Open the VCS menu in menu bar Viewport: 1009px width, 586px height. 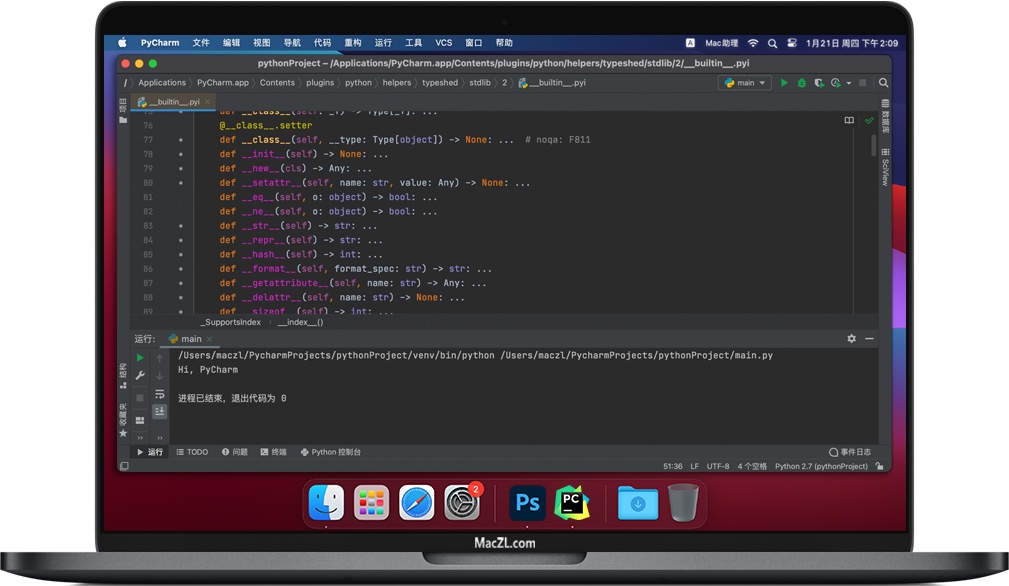(444, 42)
